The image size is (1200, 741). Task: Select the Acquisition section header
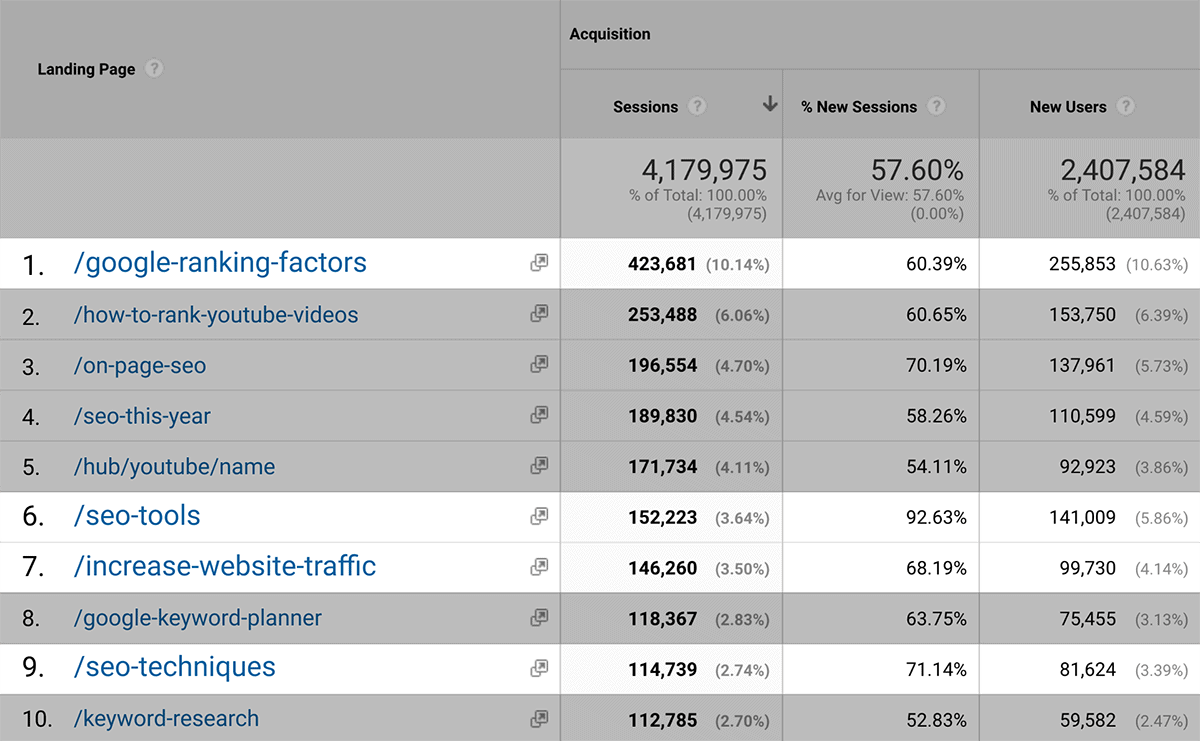(610, 33)
